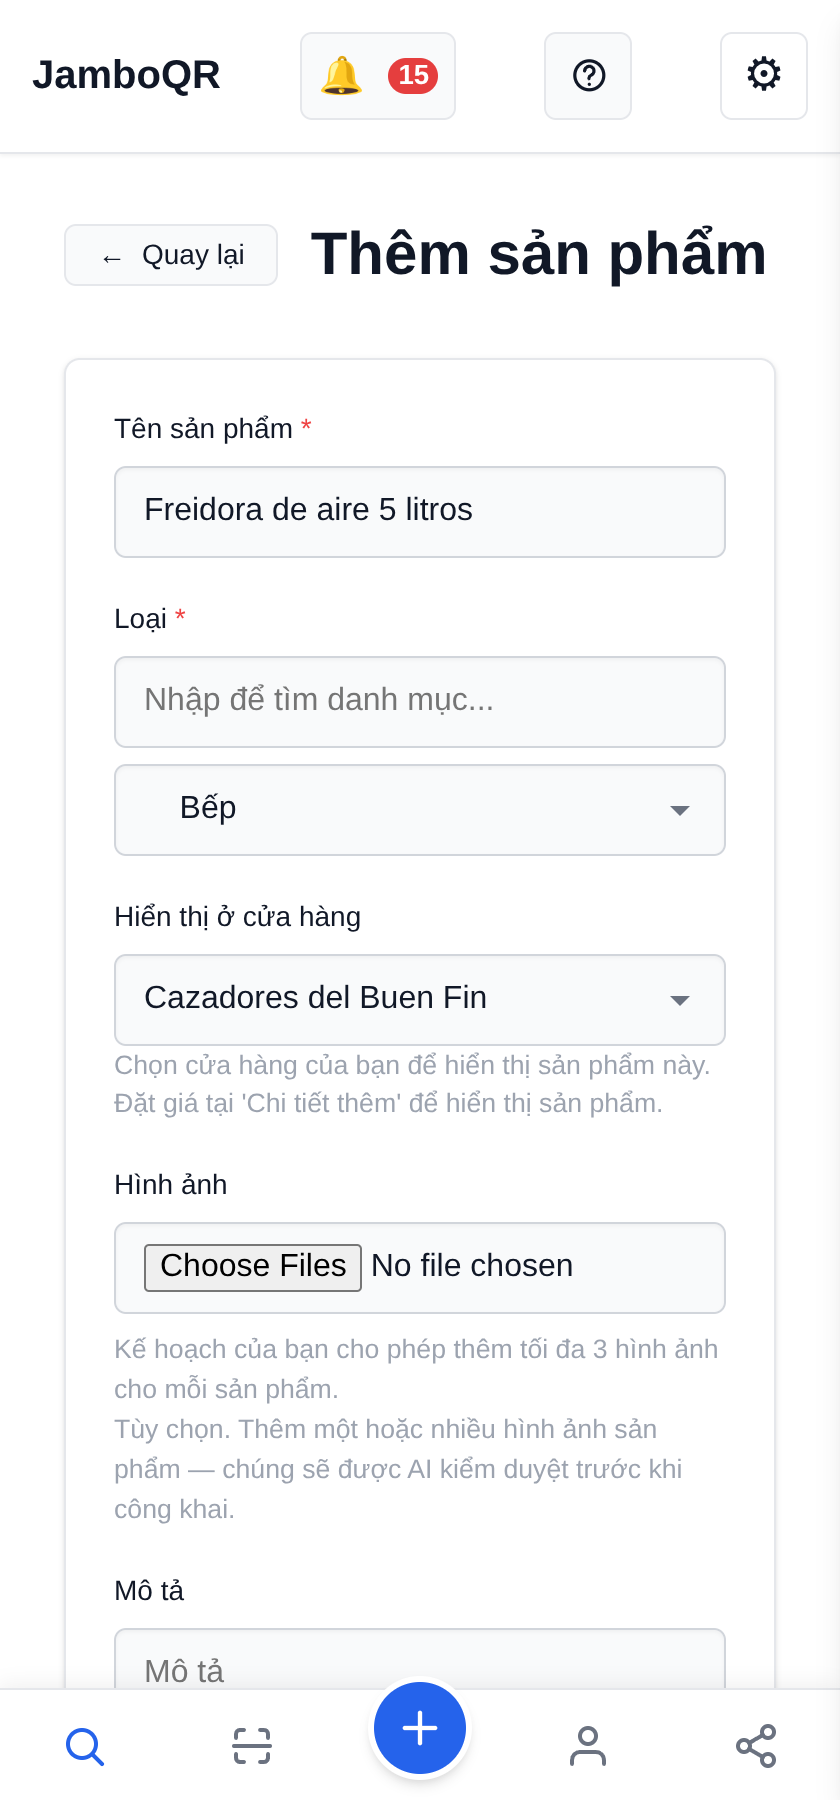Screen dimensions: 840x1800
Task: Click the Choose Files button
Action: point(253,1267)
